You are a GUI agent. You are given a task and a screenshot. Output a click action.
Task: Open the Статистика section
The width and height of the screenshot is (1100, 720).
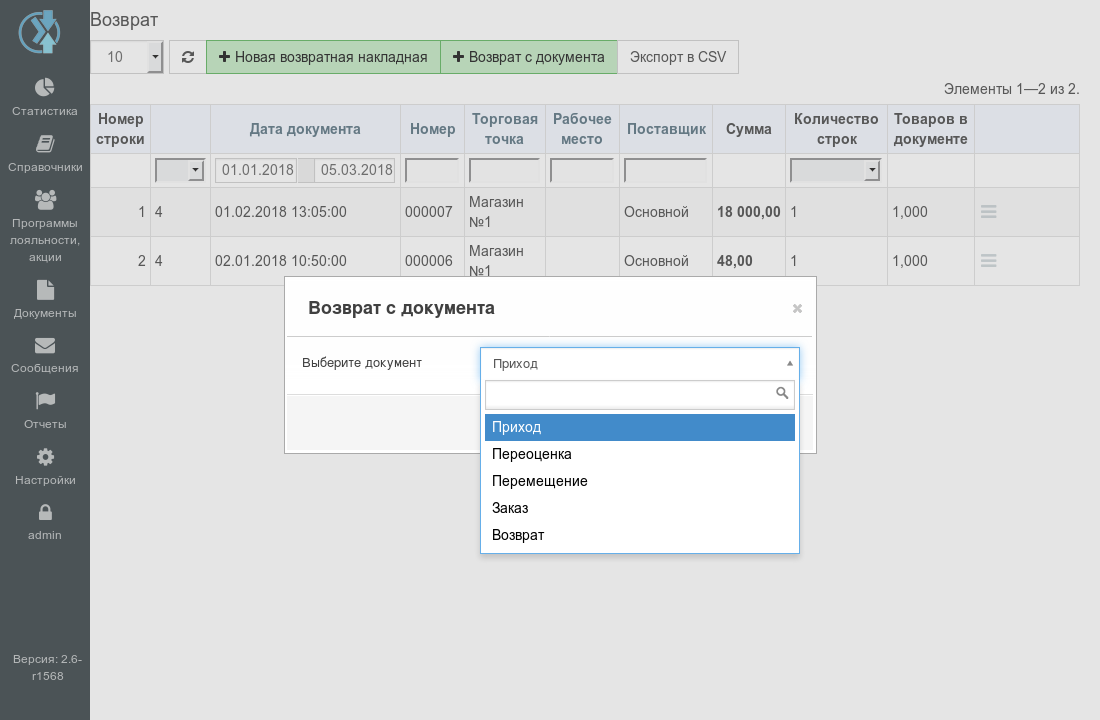45,97
